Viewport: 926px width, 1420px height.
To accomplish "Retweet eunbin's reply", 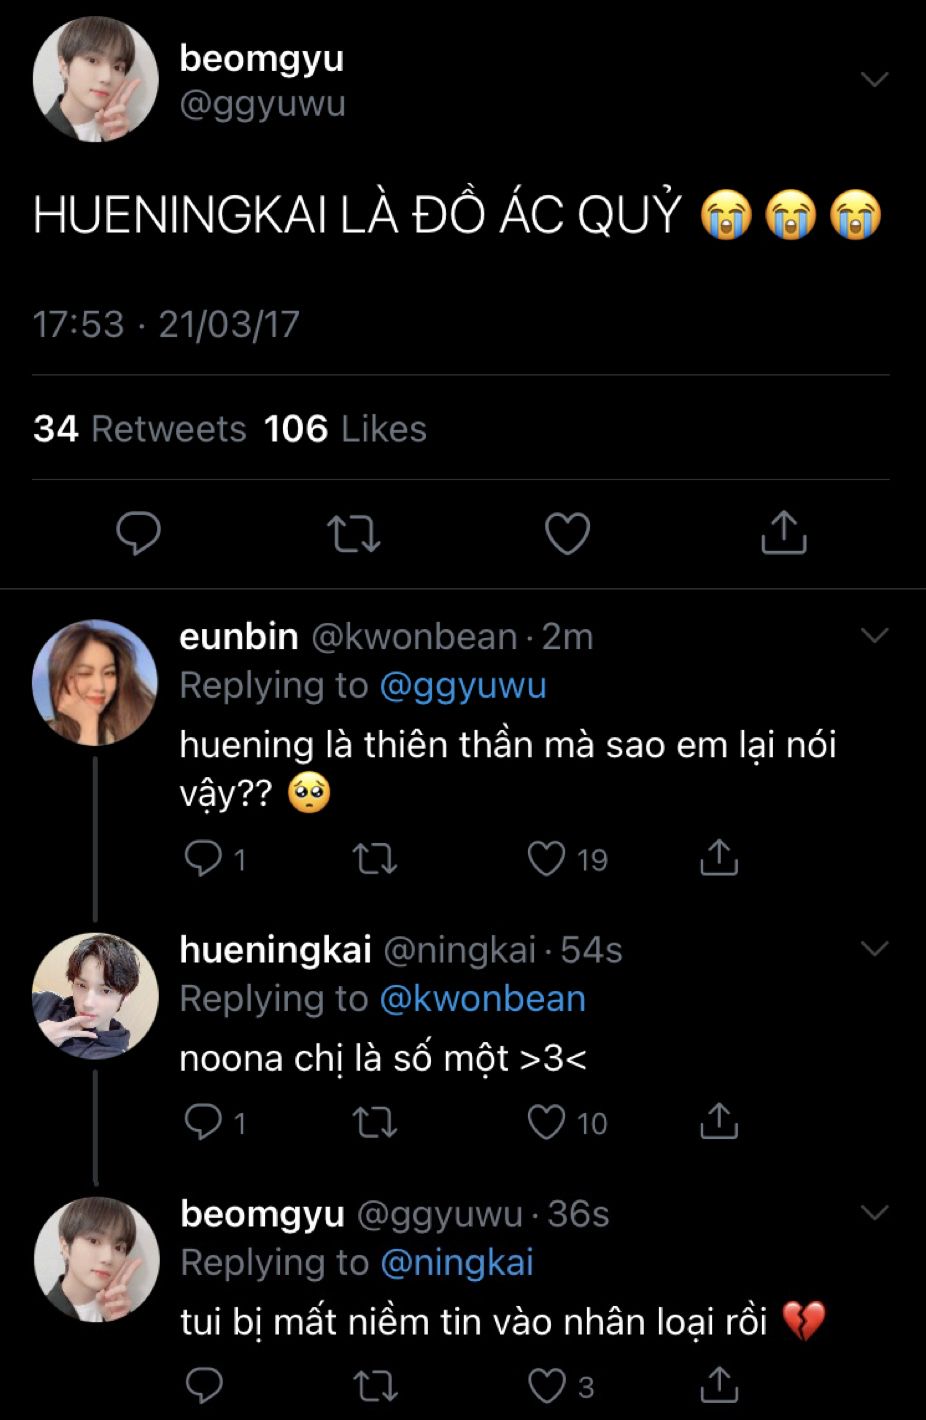I will pos(375,859).
